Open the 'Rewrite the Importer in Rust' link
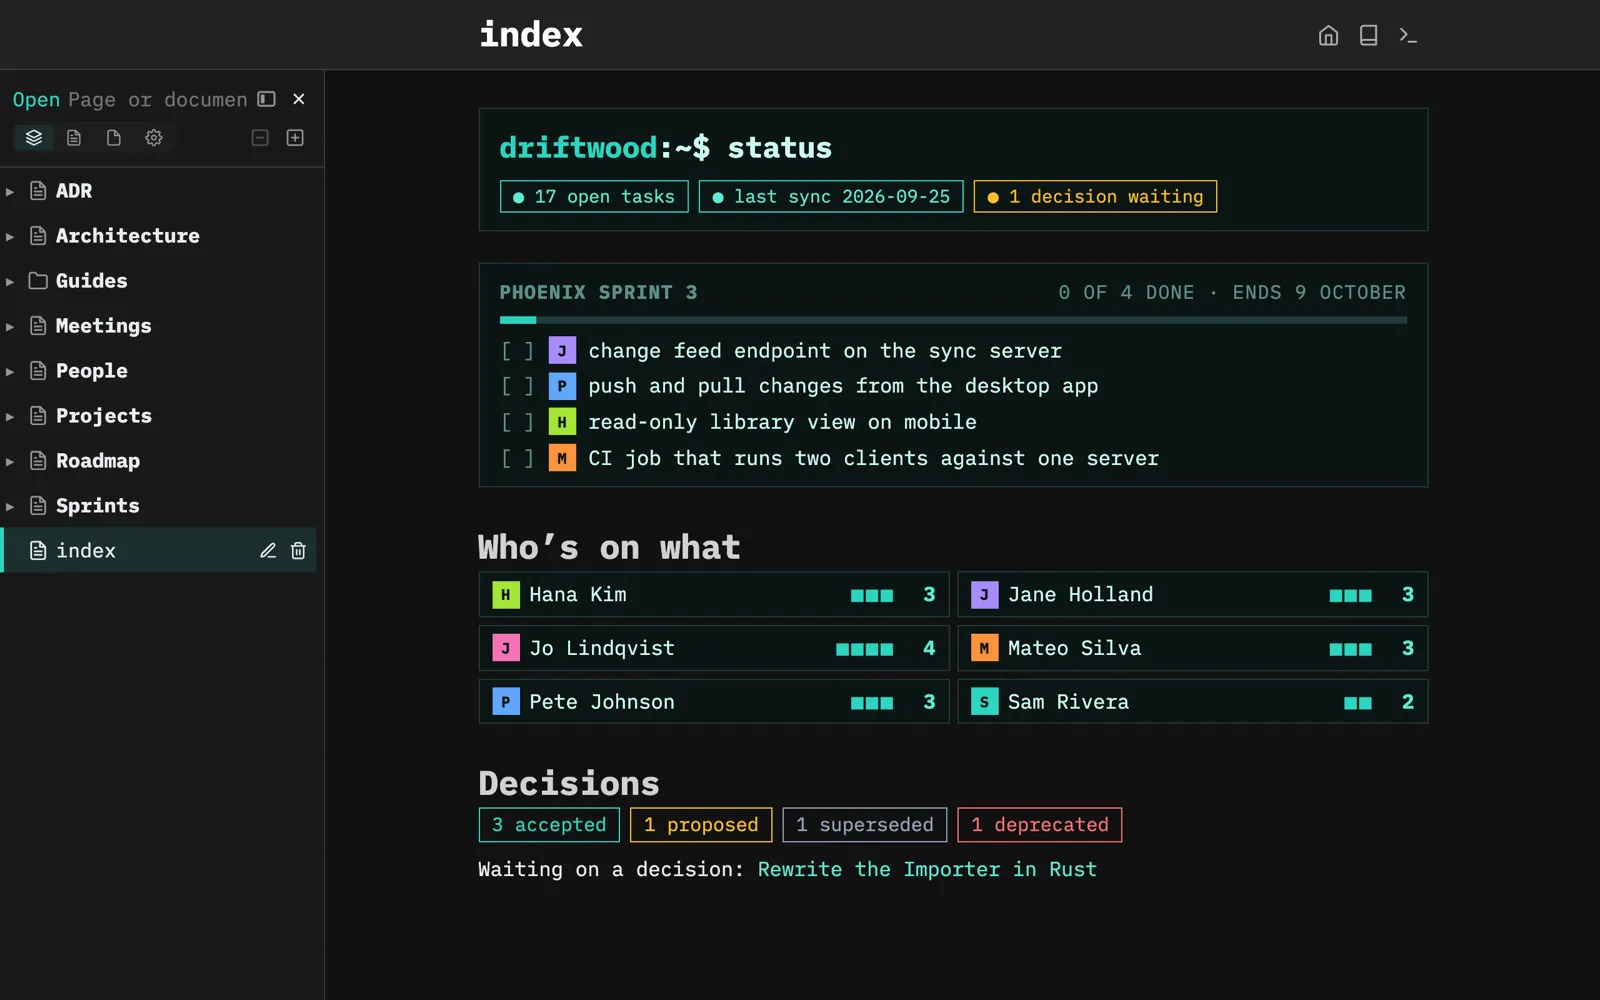Image resolution: width=1600 pixels, height=1000 pixels. pos(927,870)
